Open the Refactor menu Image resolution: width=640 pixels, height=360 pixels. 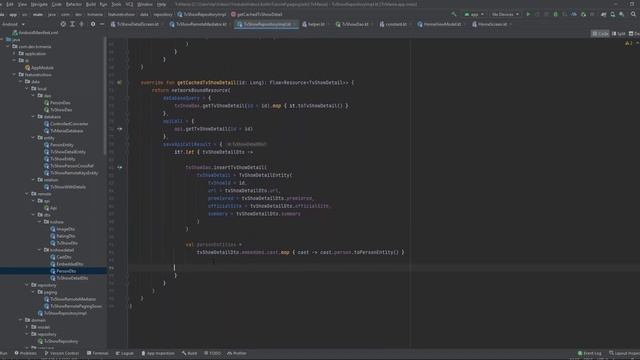pyautogui.click(x=73, y=4)
